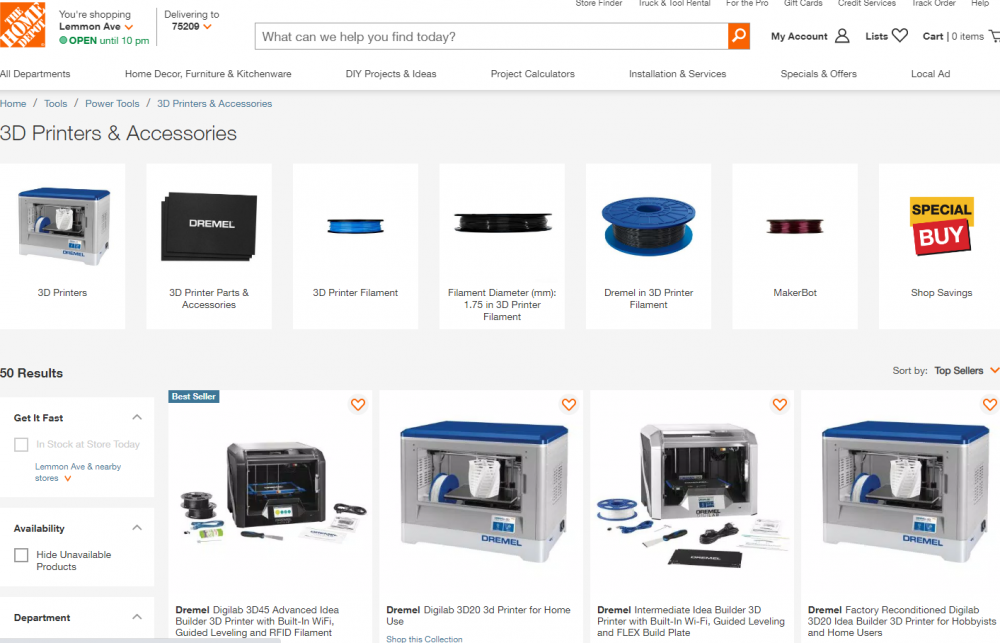
Task: Click the My Account person icon
Action: click(842, 36)
